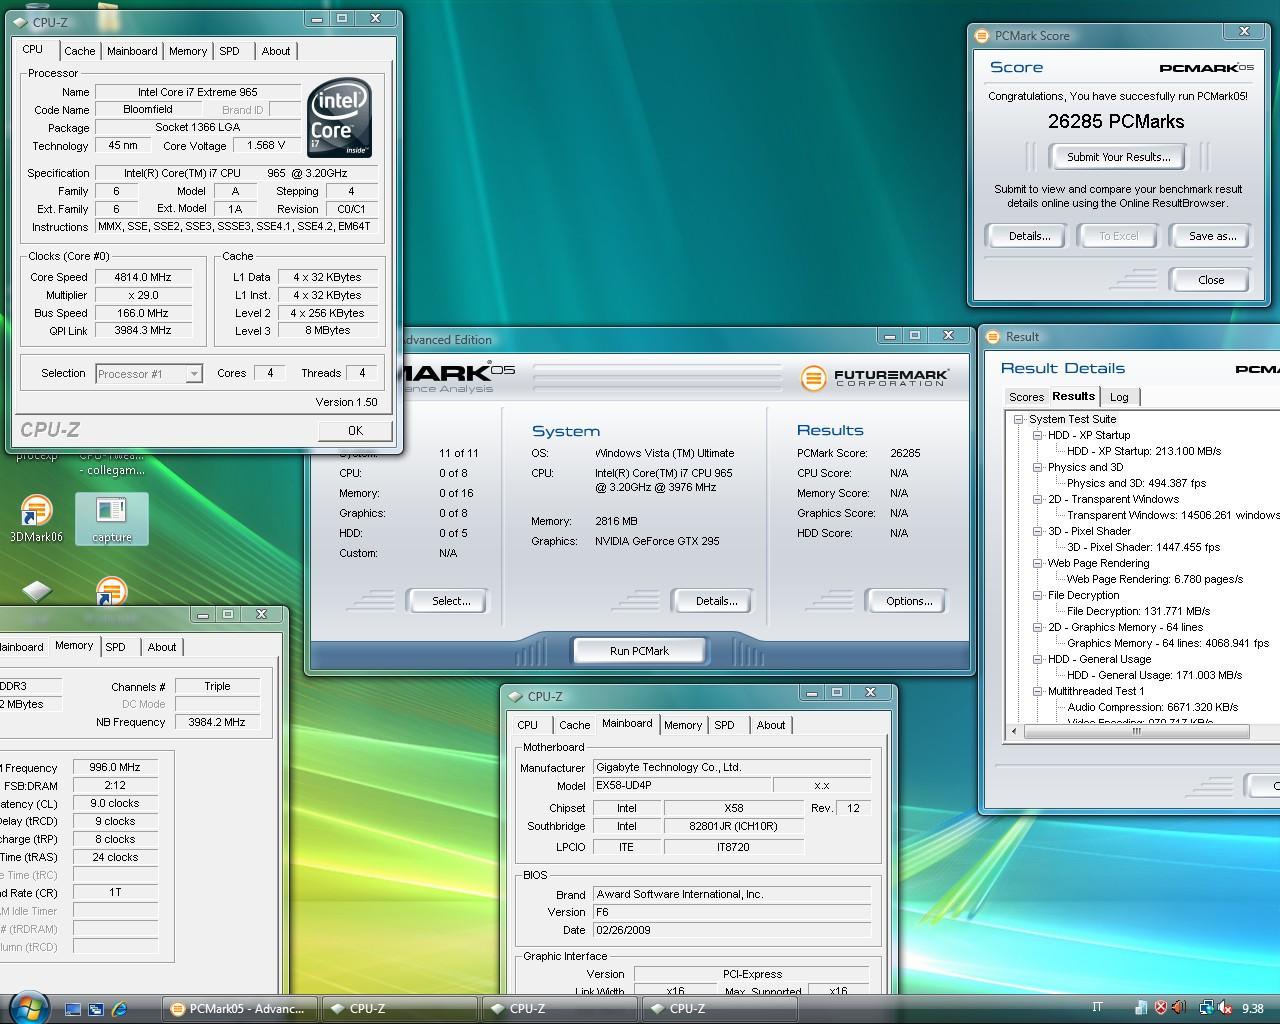This screenshot has width=1280, height=1024.
Task: Select the capture desktop icon
Action: pyautogui.click(x=111, y=518)
